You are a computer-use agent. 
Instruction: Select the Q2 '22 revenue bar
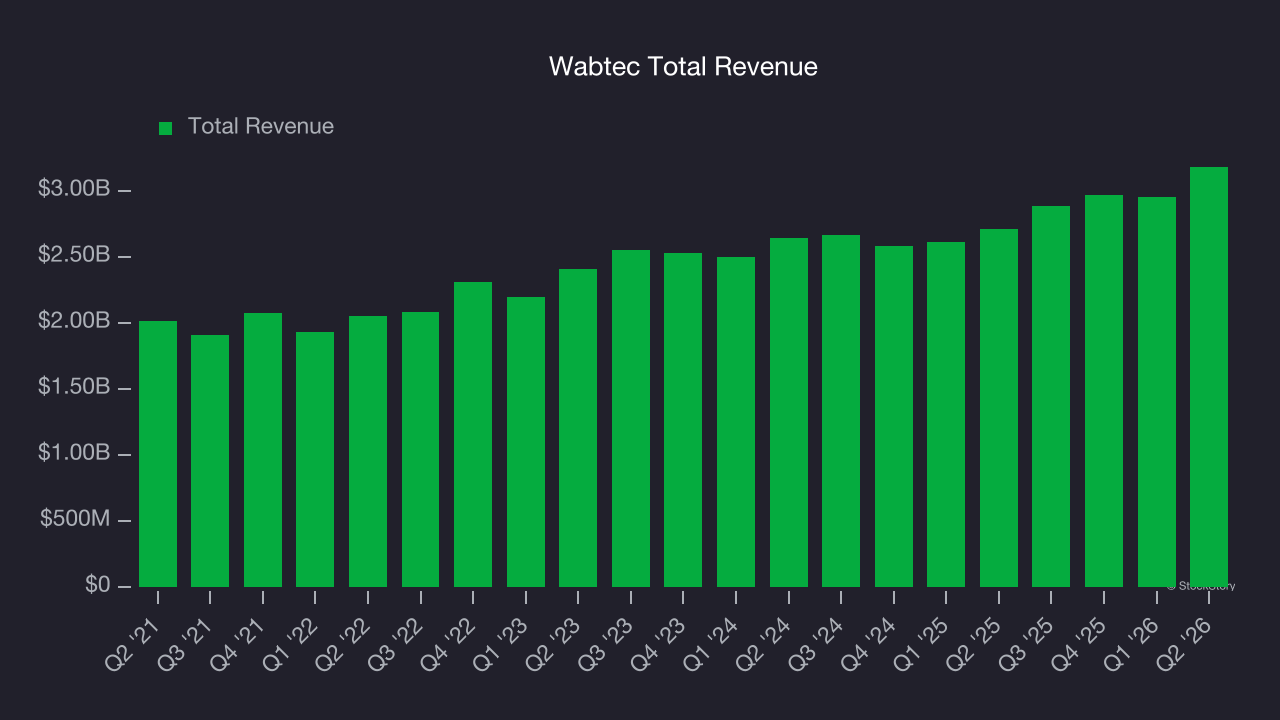tap(368, 451)
